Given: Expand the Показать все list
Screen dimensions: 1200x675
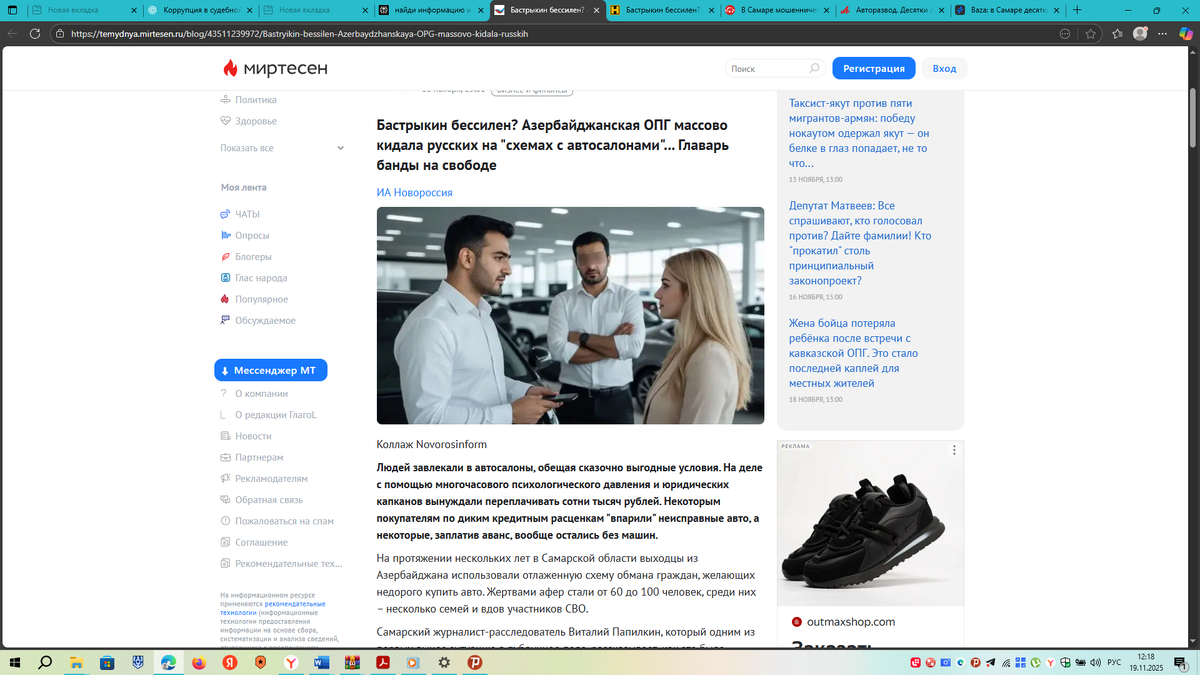Looking at the screenshot, I should pyautogui.click(x=282, y=148).
